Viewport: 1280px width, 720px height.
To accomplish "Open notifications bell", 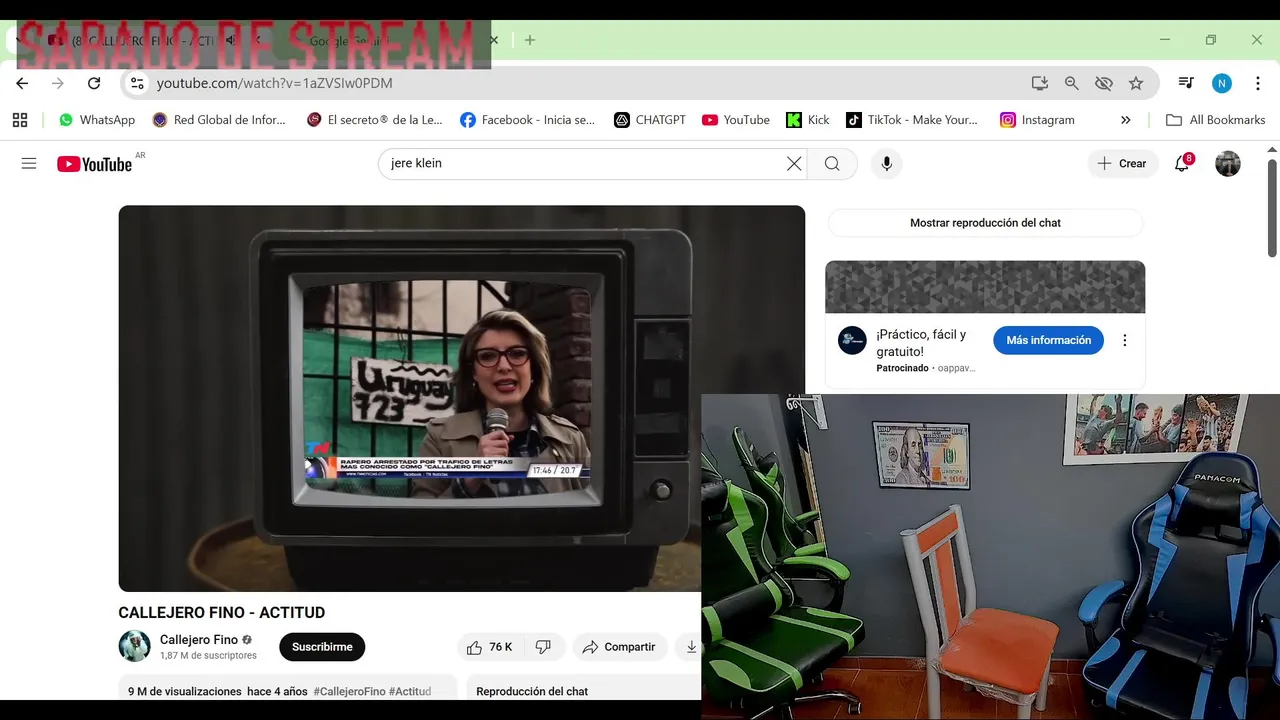I will click(x=1182, y=164).
